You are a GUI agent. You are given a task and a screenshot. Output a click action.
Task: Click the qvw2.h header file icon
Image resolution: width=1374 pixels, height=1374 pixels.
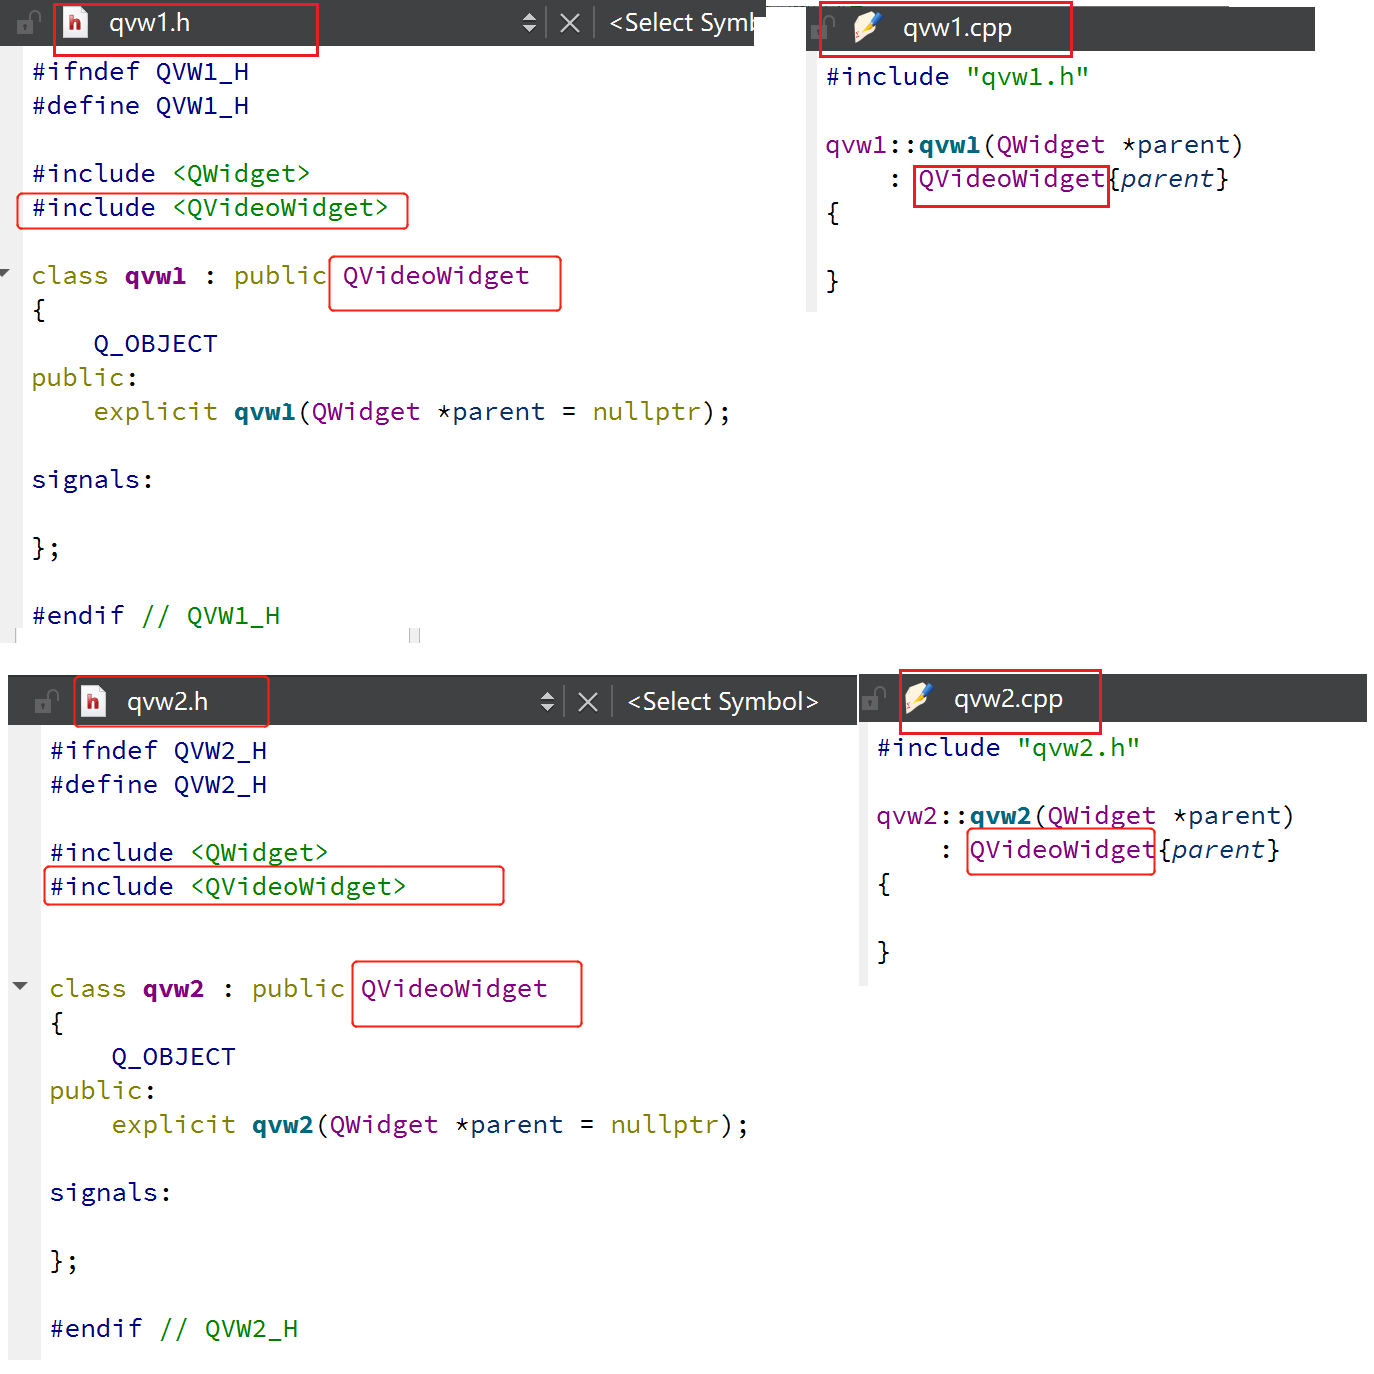(x=93, y=701)
